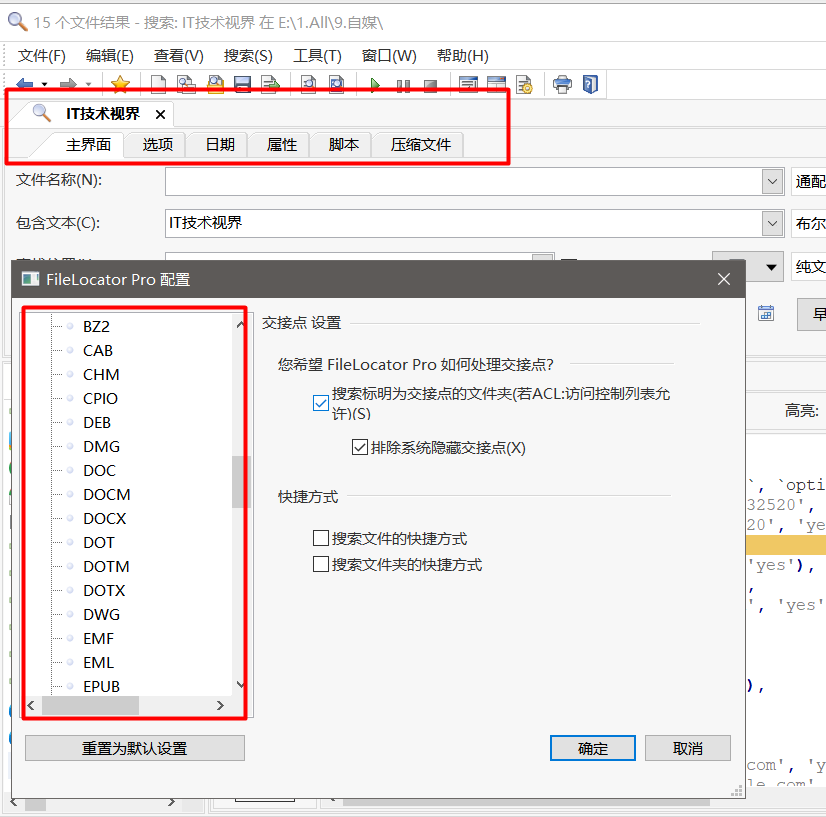826x817 pixels.
Task: Select CHM in the config tree
Action: click(101, 375)
